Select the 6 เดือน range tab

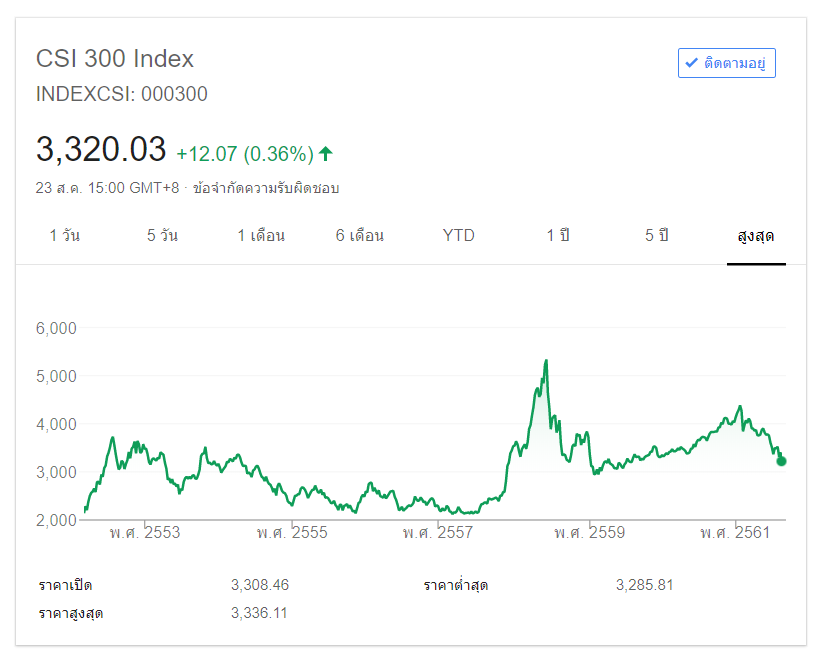point(360,236)
